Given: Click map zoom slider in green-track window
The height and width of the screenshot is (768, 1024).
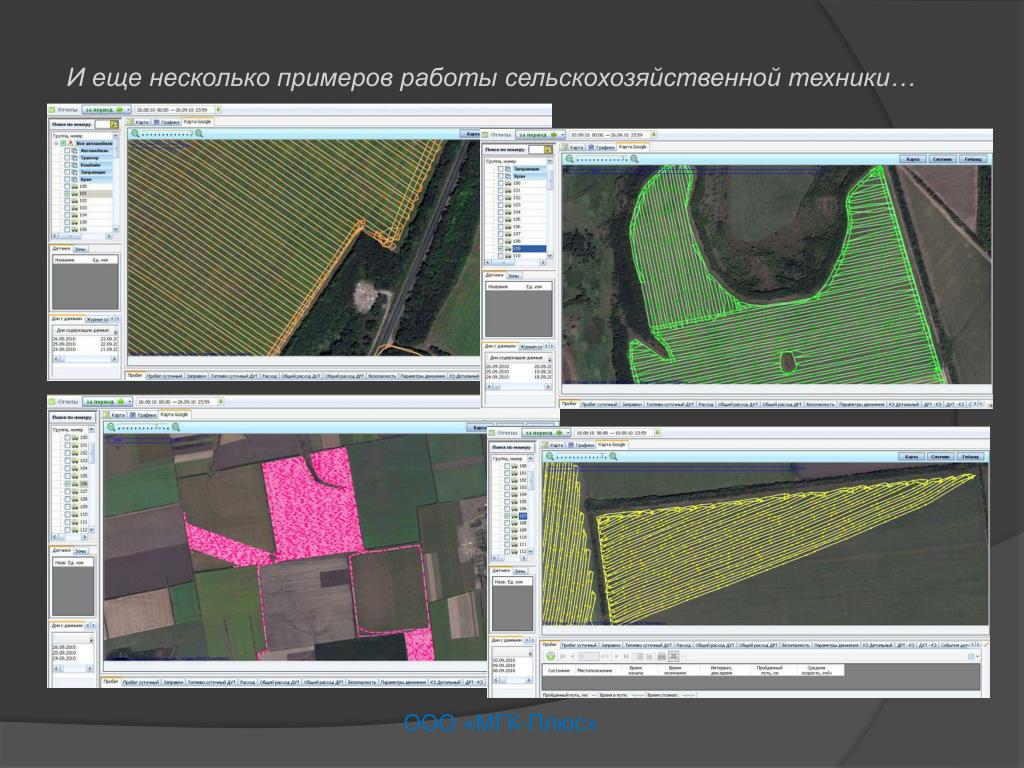Looking at the screenshot, I should click(x=602, y=159).
